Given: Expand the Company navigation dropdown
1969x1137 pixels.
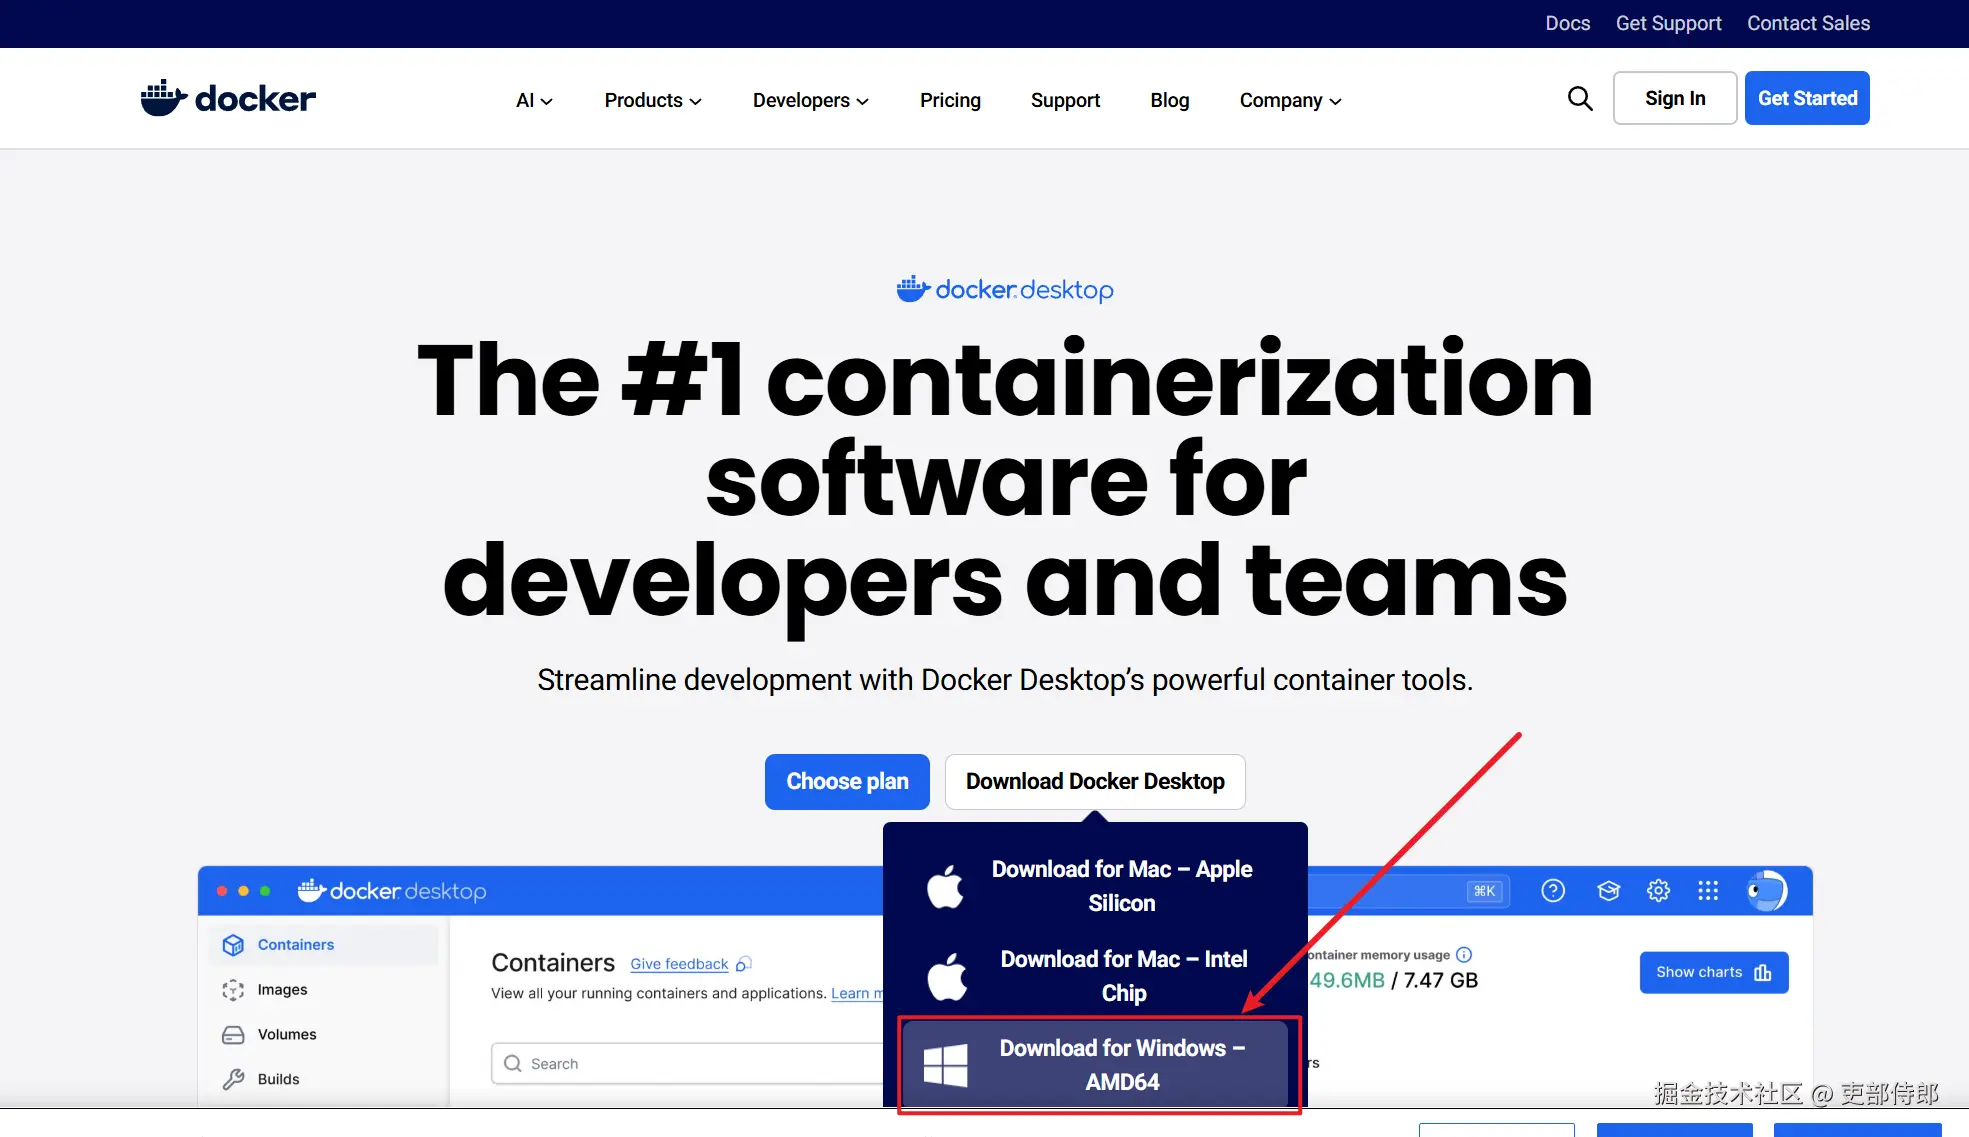Looking at the screenshot, I should 1288,100.
